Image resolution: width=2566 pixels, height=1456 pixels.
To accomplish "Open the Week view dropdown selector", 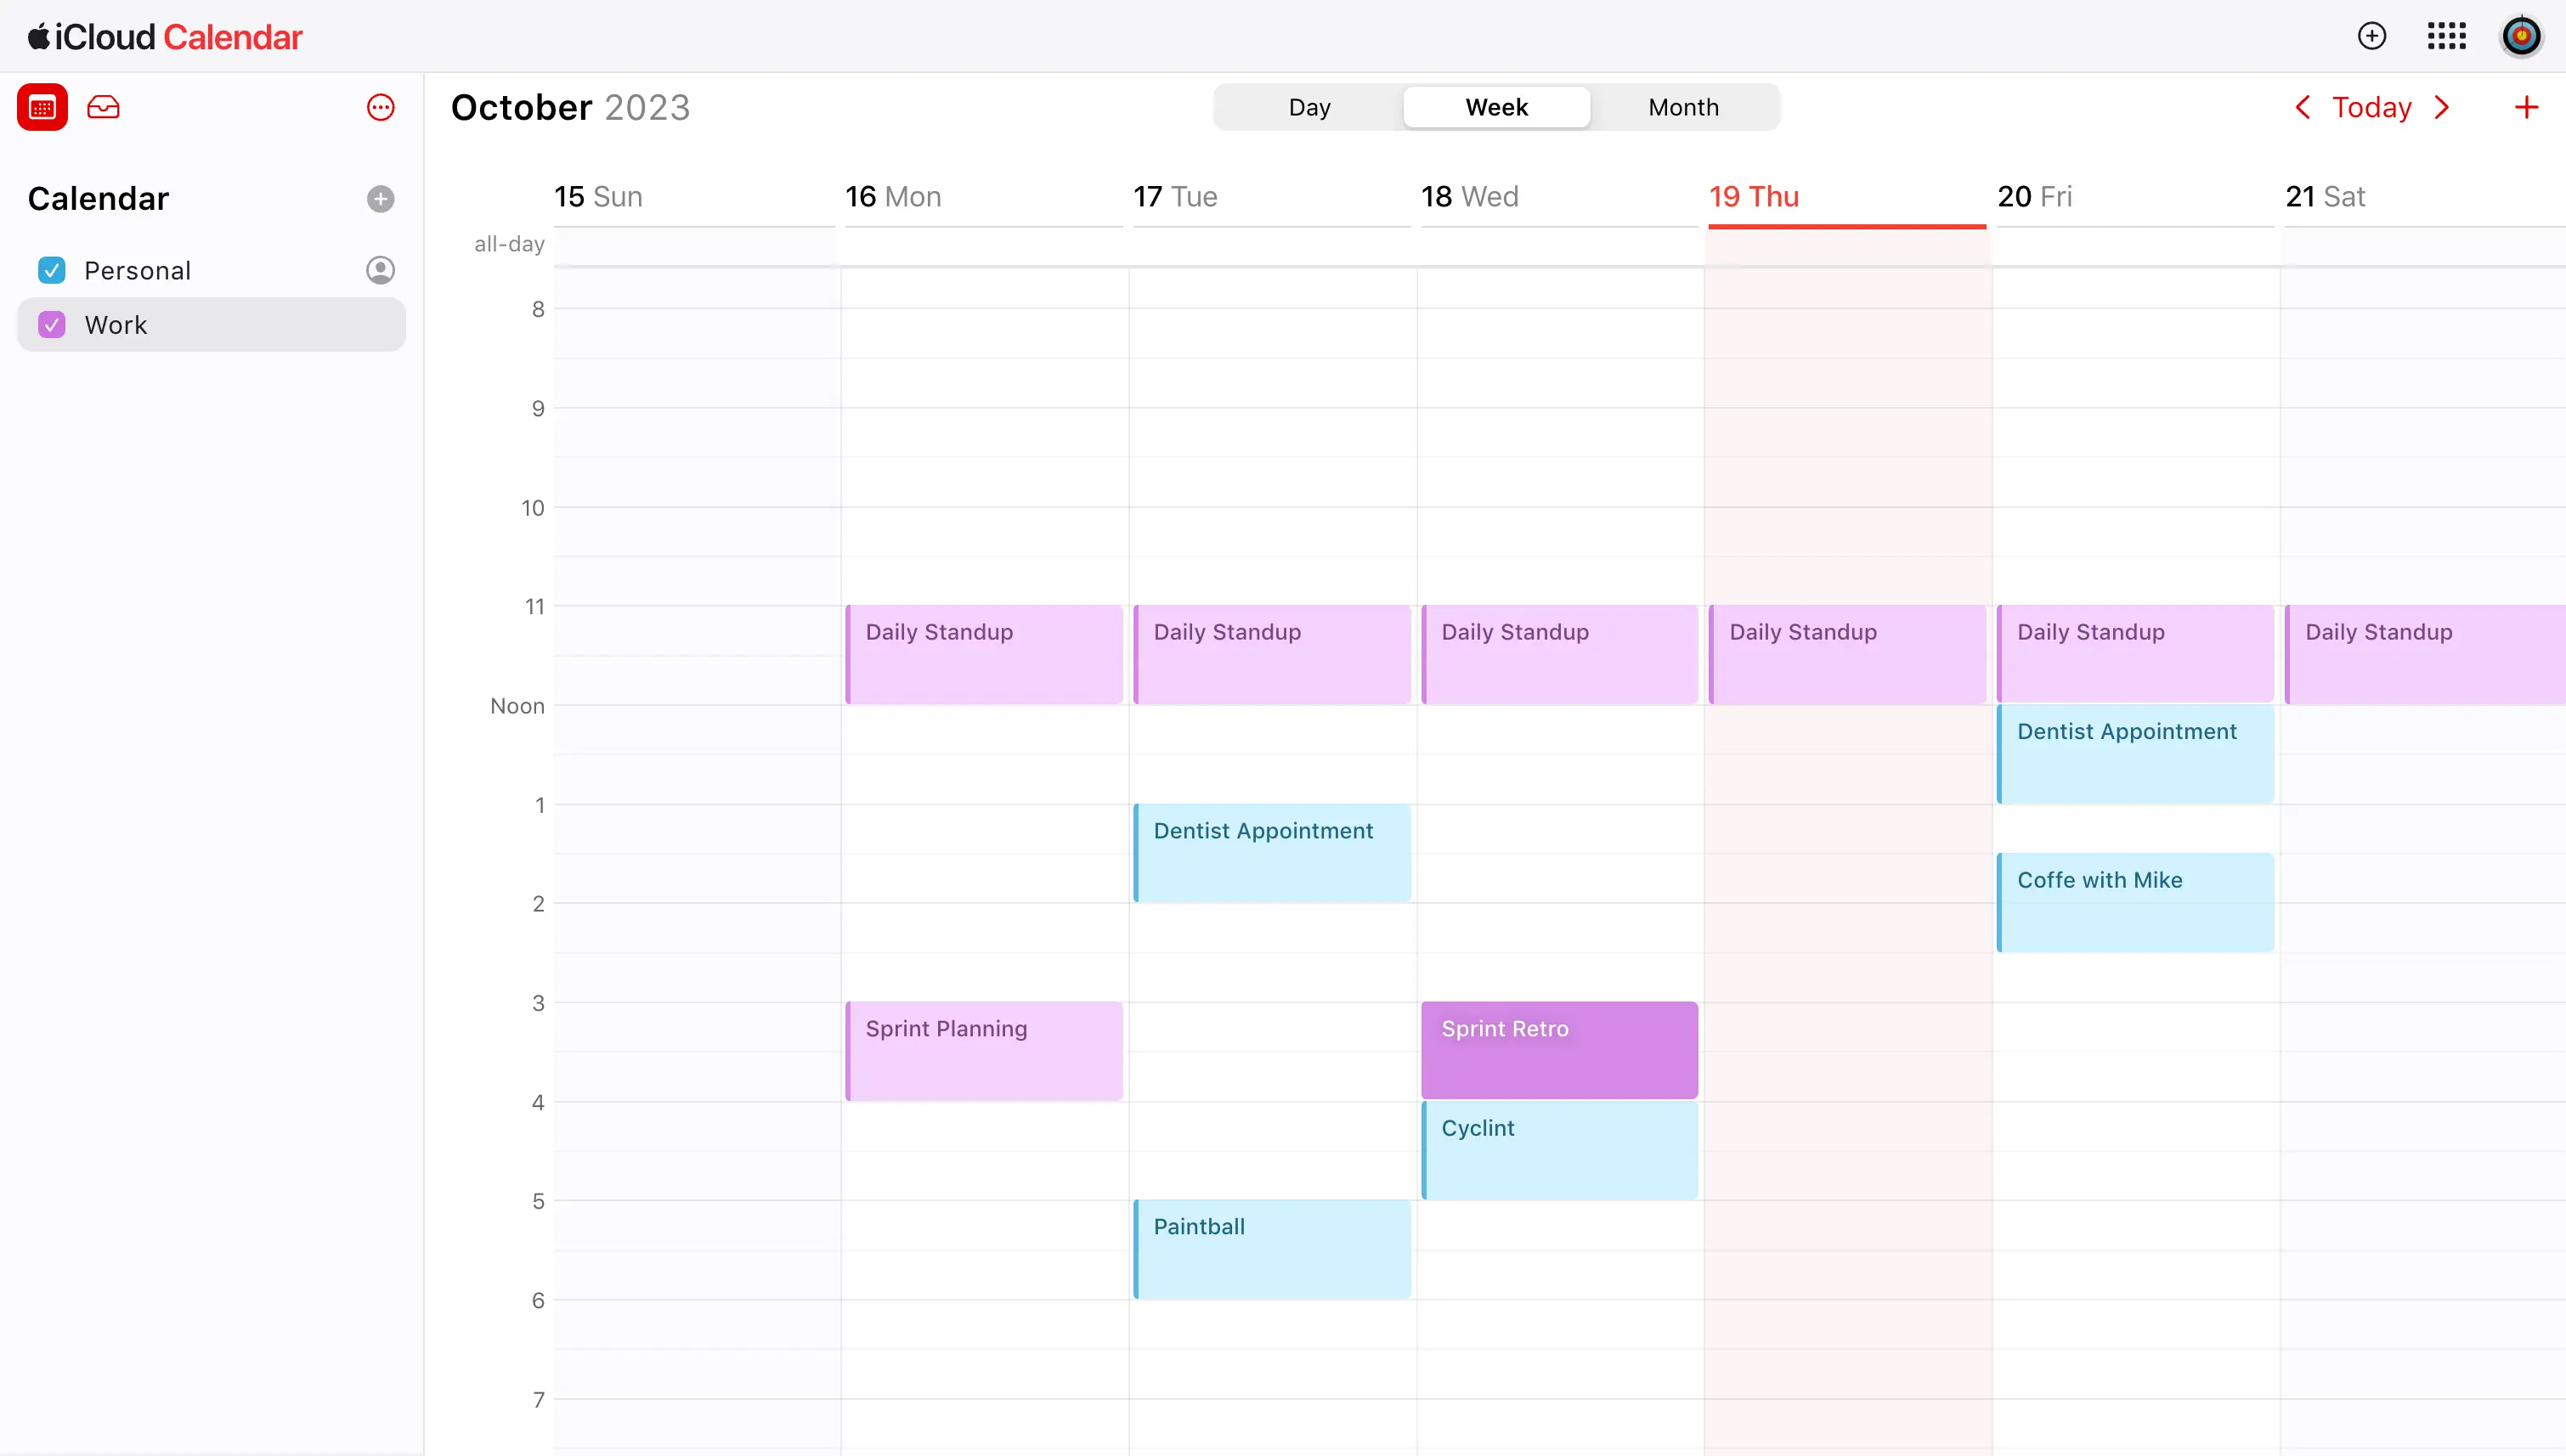I will tap(1495, 106).
